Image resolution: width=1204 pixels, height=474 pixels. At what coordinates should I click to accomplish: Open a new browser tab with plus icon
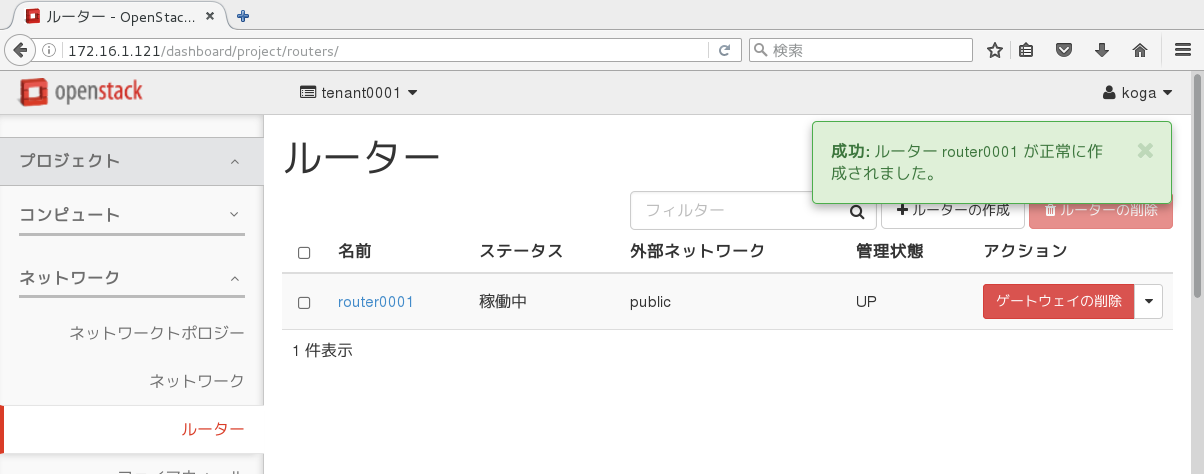(242, 15)
